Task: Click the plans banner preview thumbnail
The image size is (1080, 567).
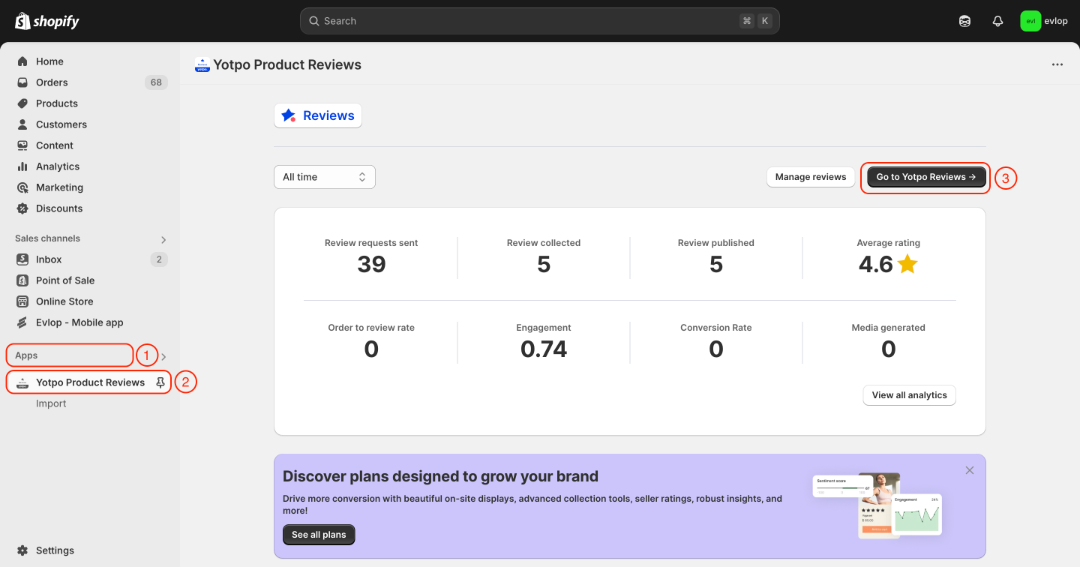Action: click(878, 506)
